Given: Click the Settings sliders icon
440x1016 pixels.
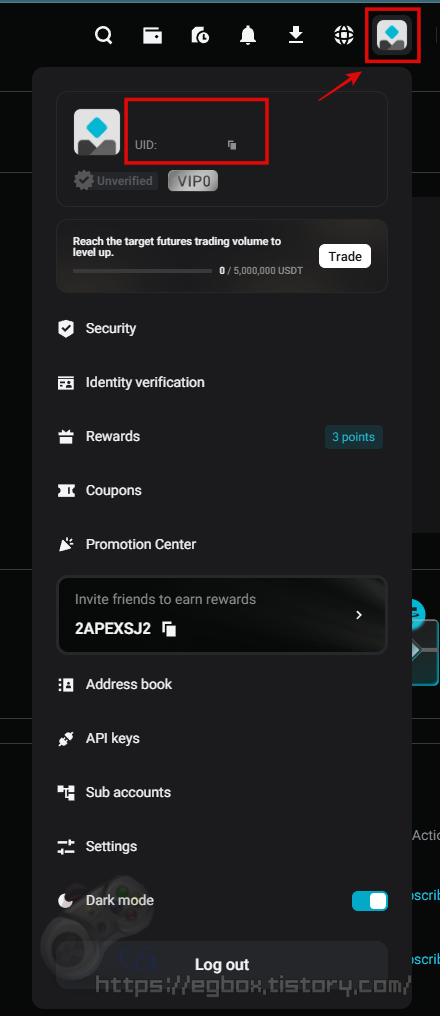Looking at the screenshot, I should (66, 846).
